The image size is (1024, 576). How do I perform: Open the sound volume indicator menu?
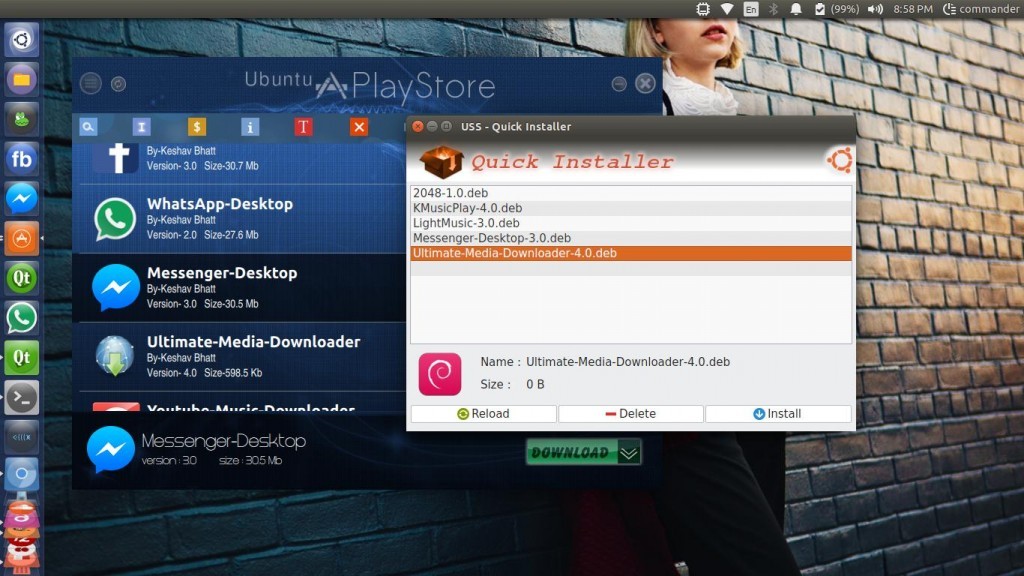tap(875, 9)
